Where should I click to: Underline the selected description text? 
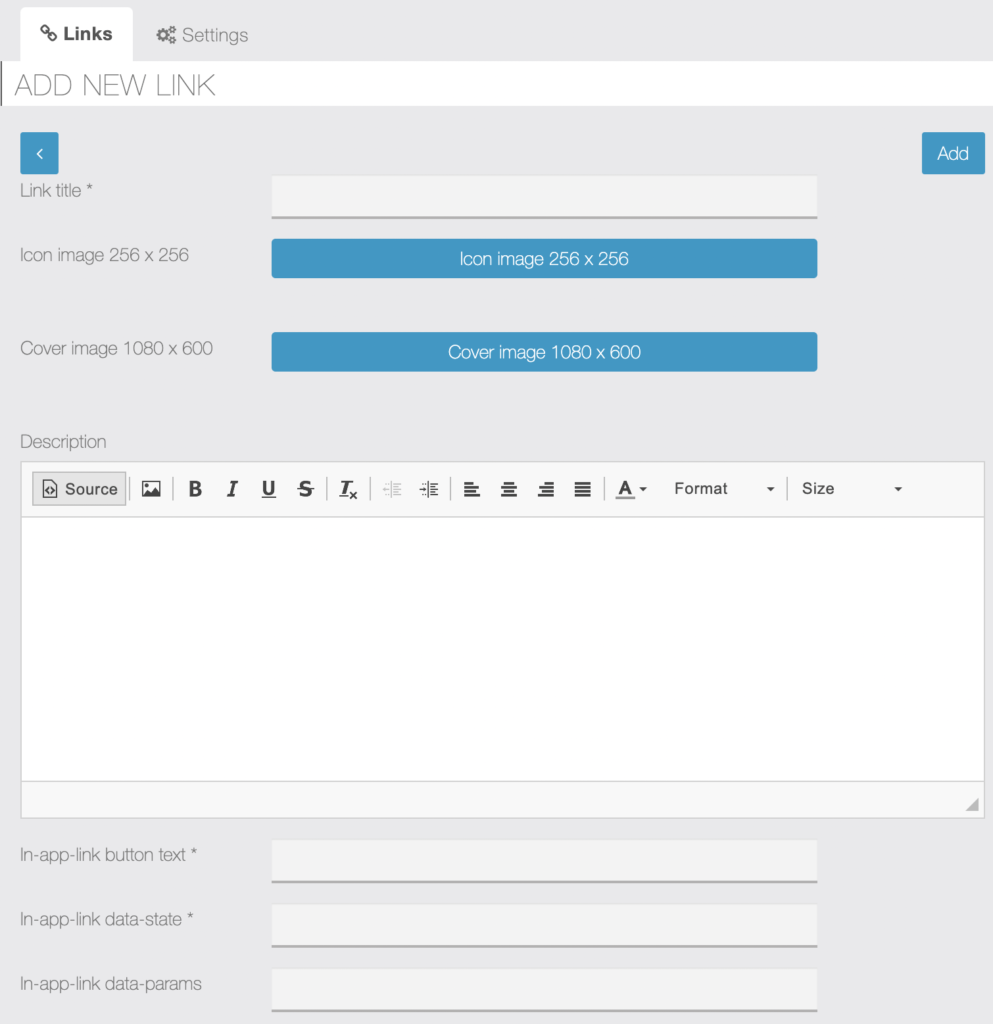click(268, 489)
